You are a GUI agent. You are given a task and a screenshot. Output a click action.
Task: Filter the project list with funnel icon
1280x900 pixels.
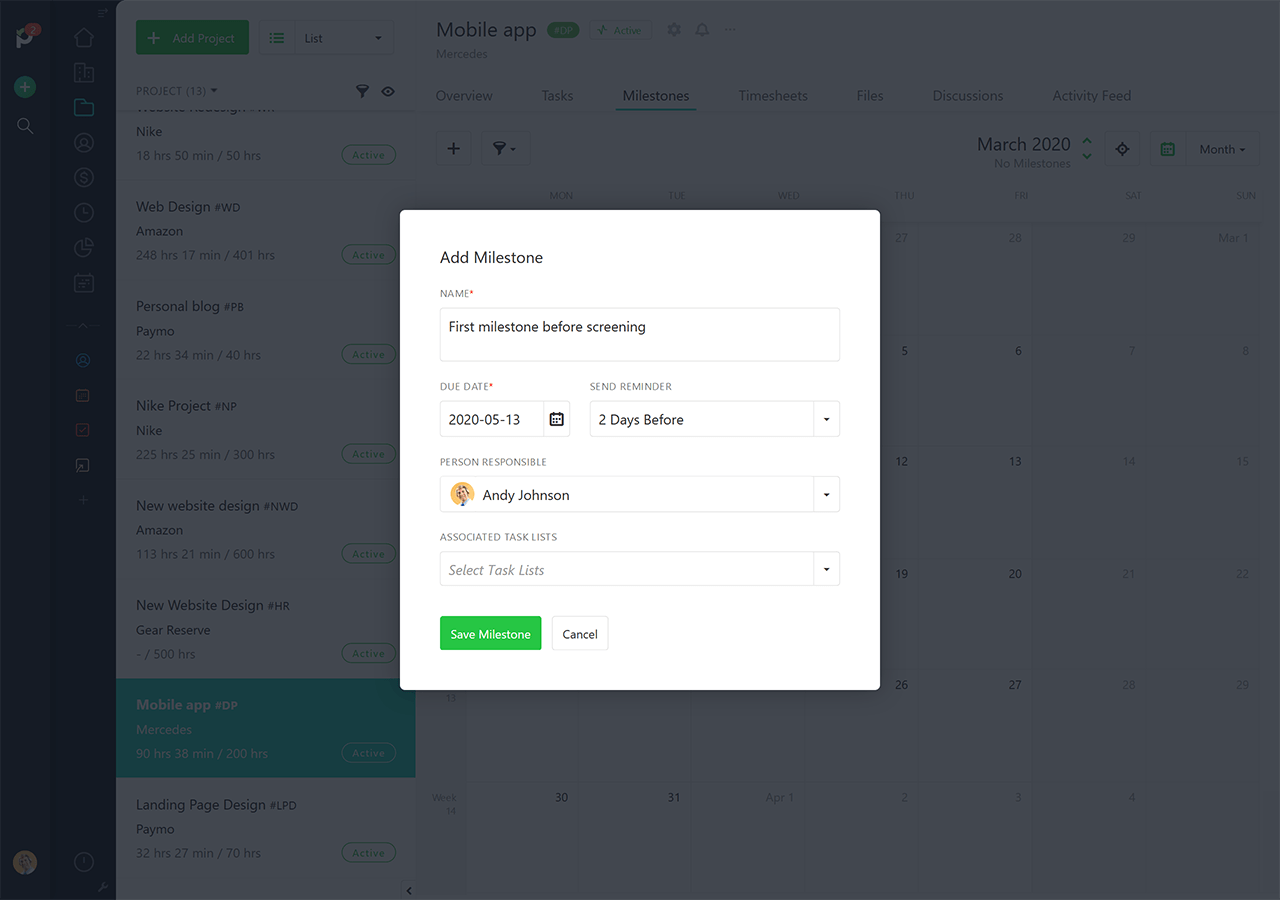(363, 91)
